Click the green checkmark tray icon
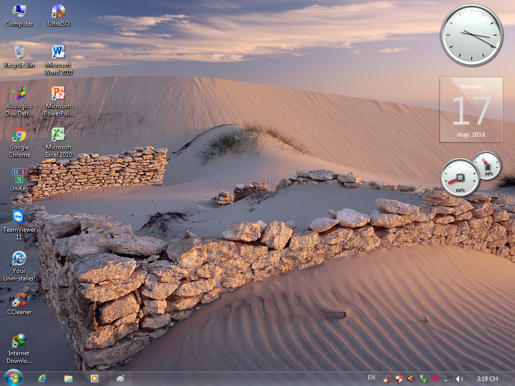Viewport: 515px width, 386px height. (x=423, y=379)
